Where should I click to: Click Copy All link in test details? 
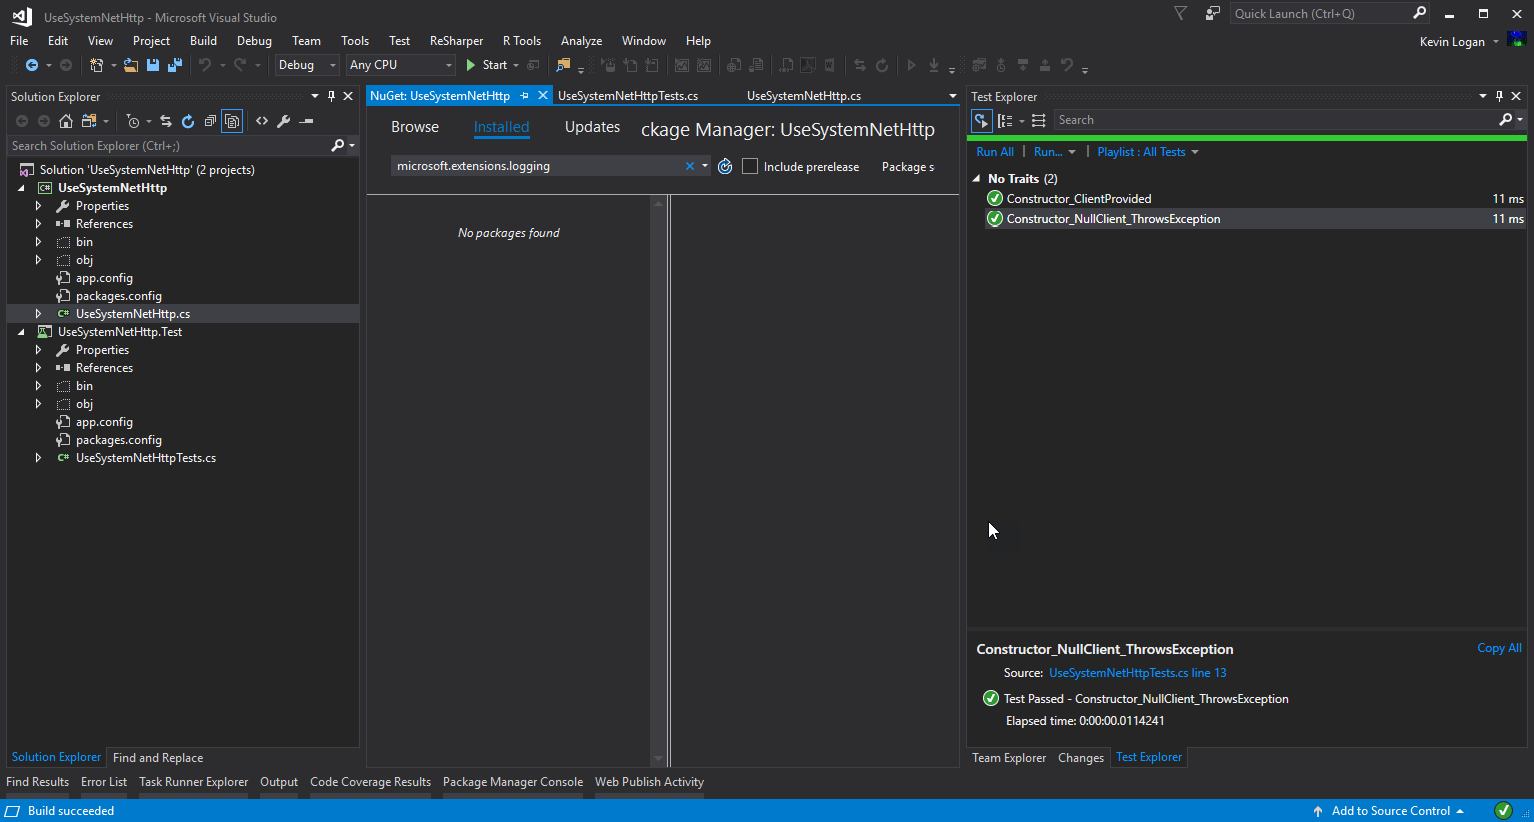tap(1499, 648)
